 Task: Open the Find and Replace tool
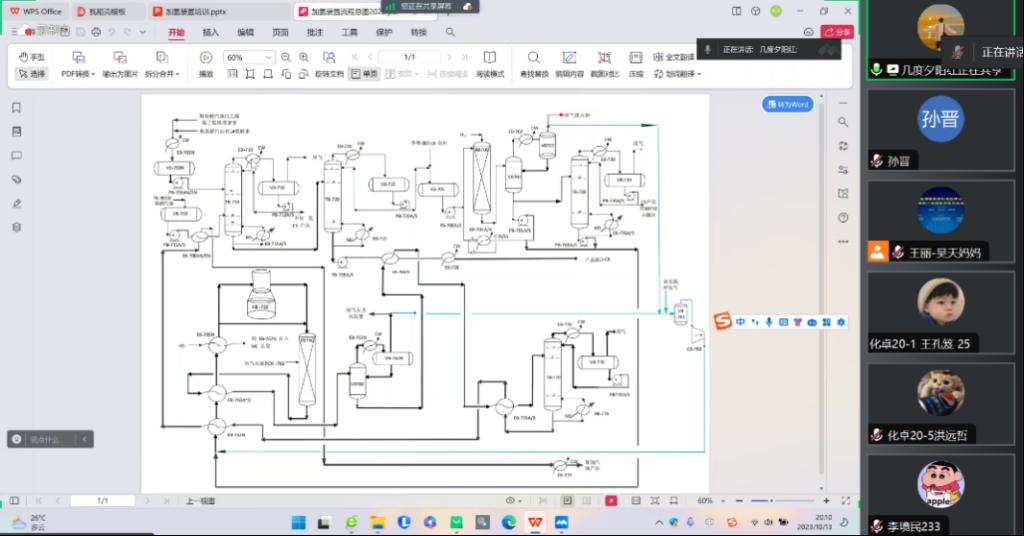point(533,58)
